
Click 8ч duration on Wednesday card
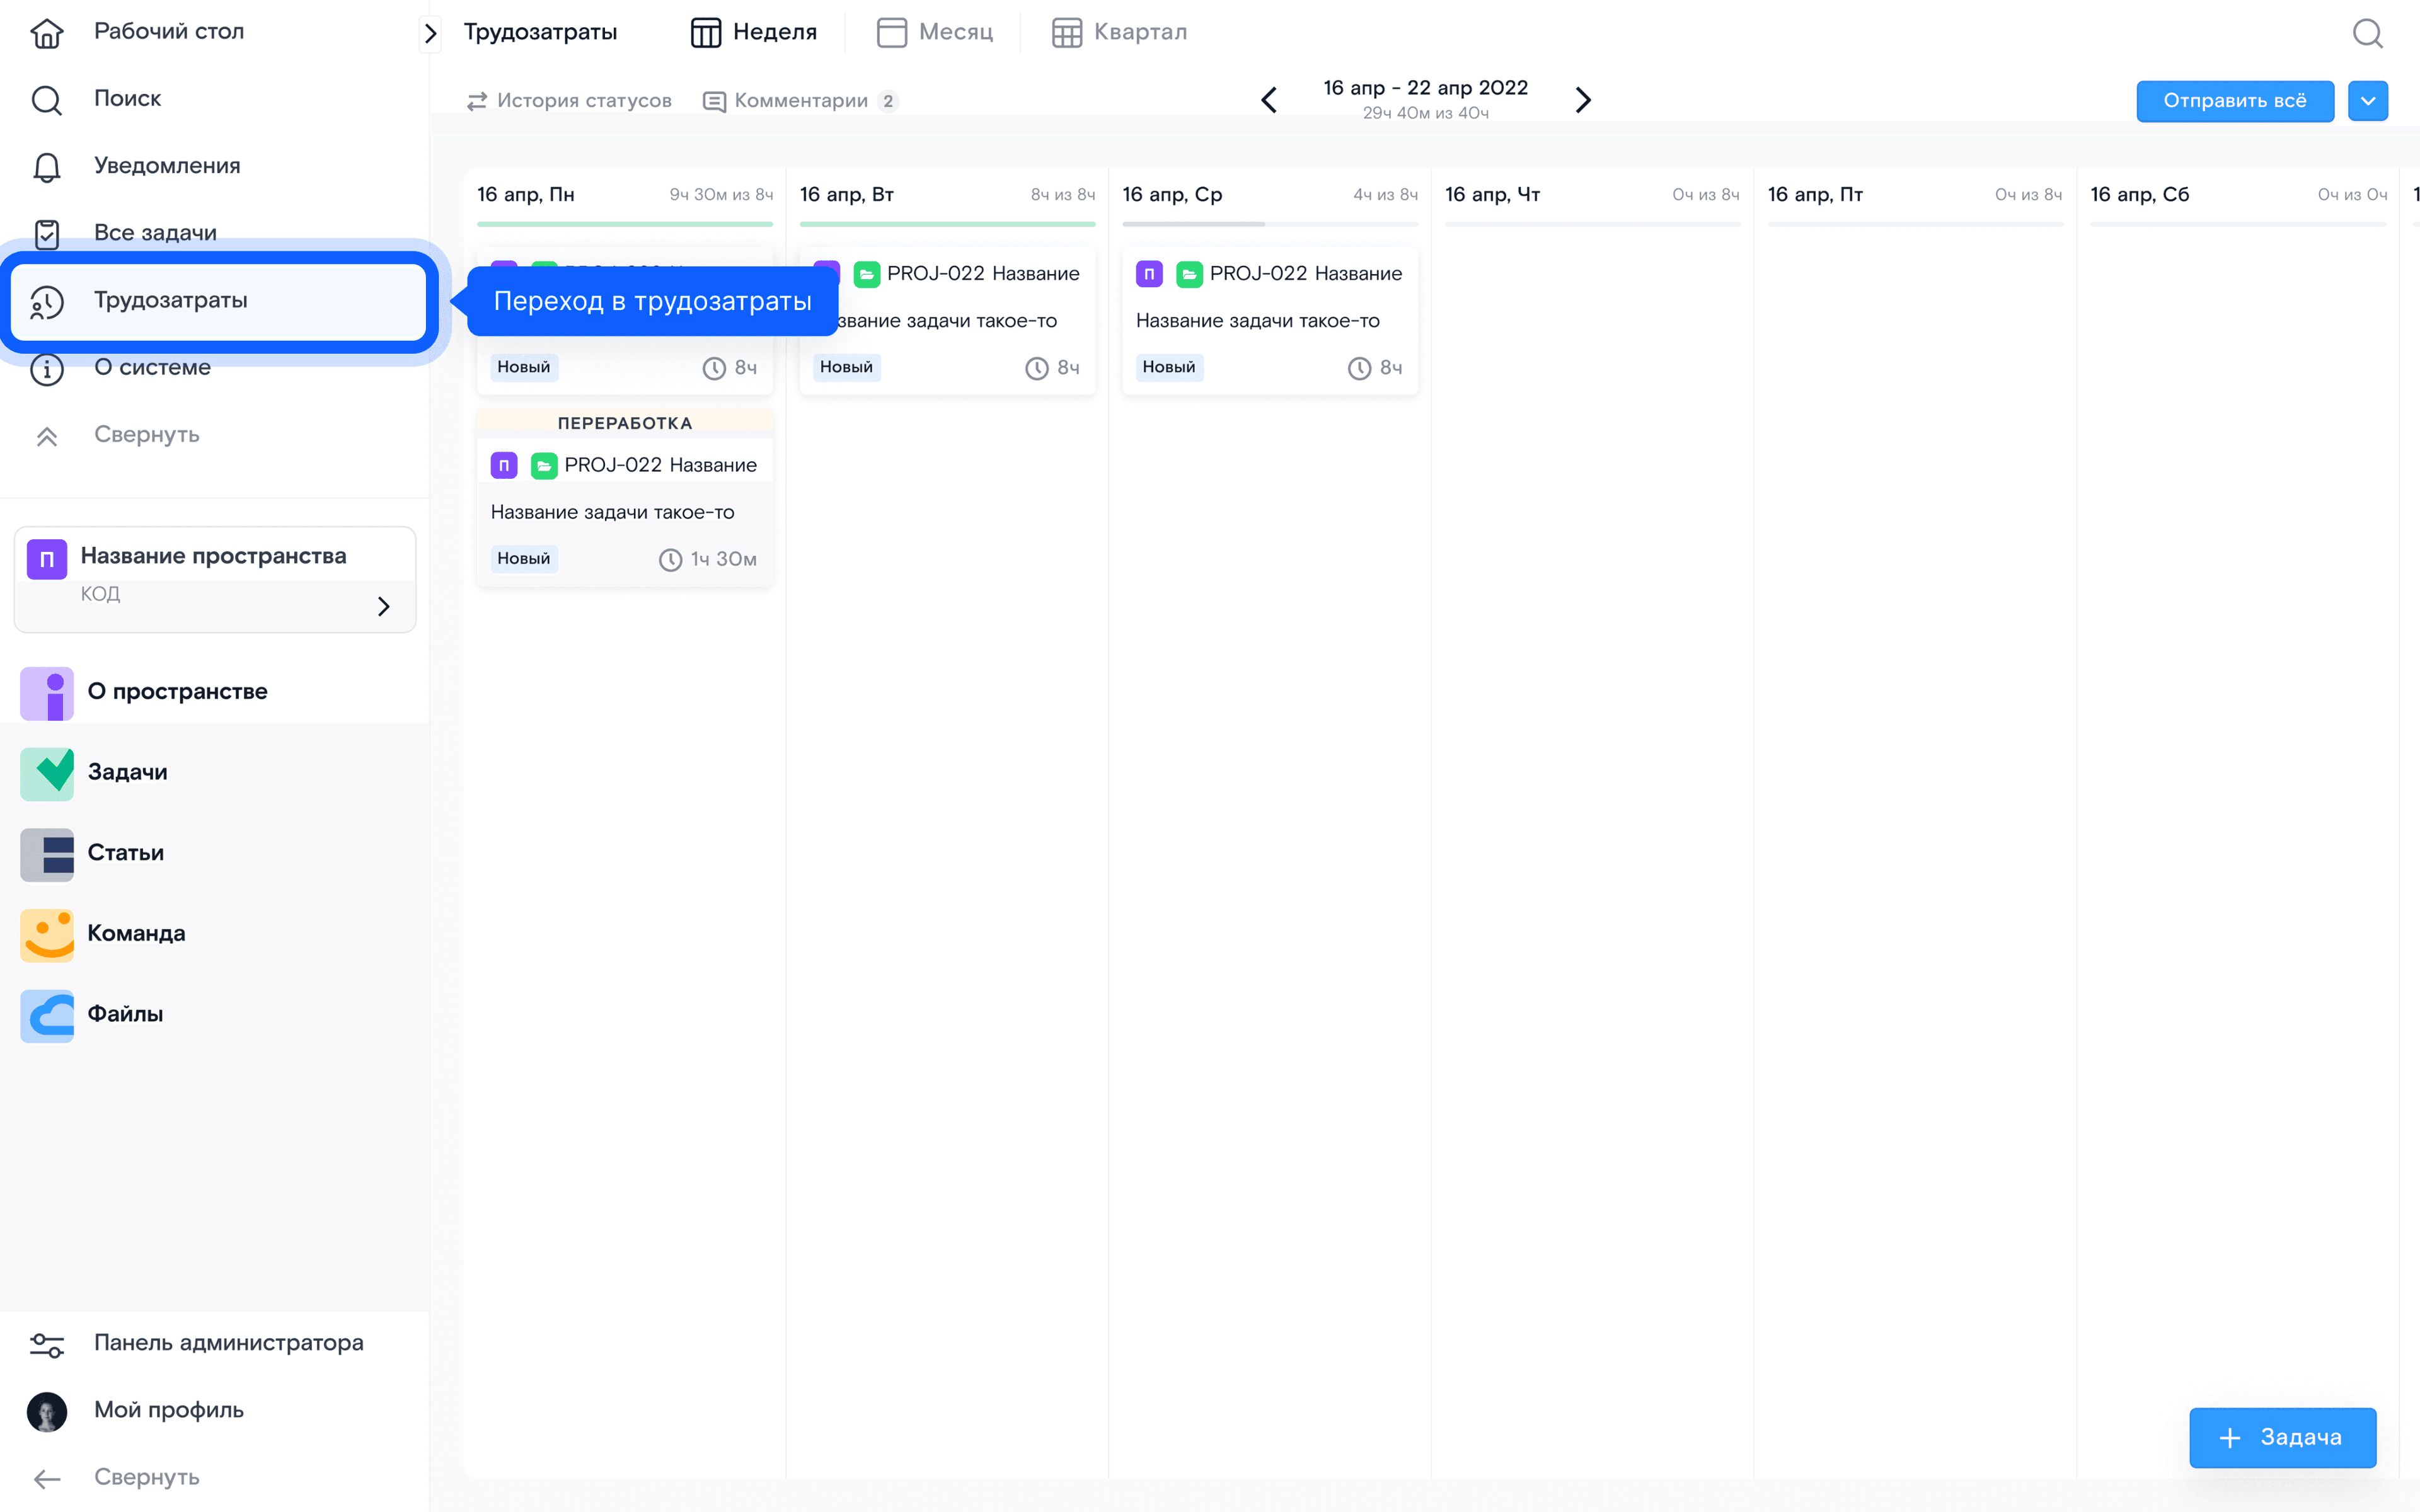pos(1390,368)
